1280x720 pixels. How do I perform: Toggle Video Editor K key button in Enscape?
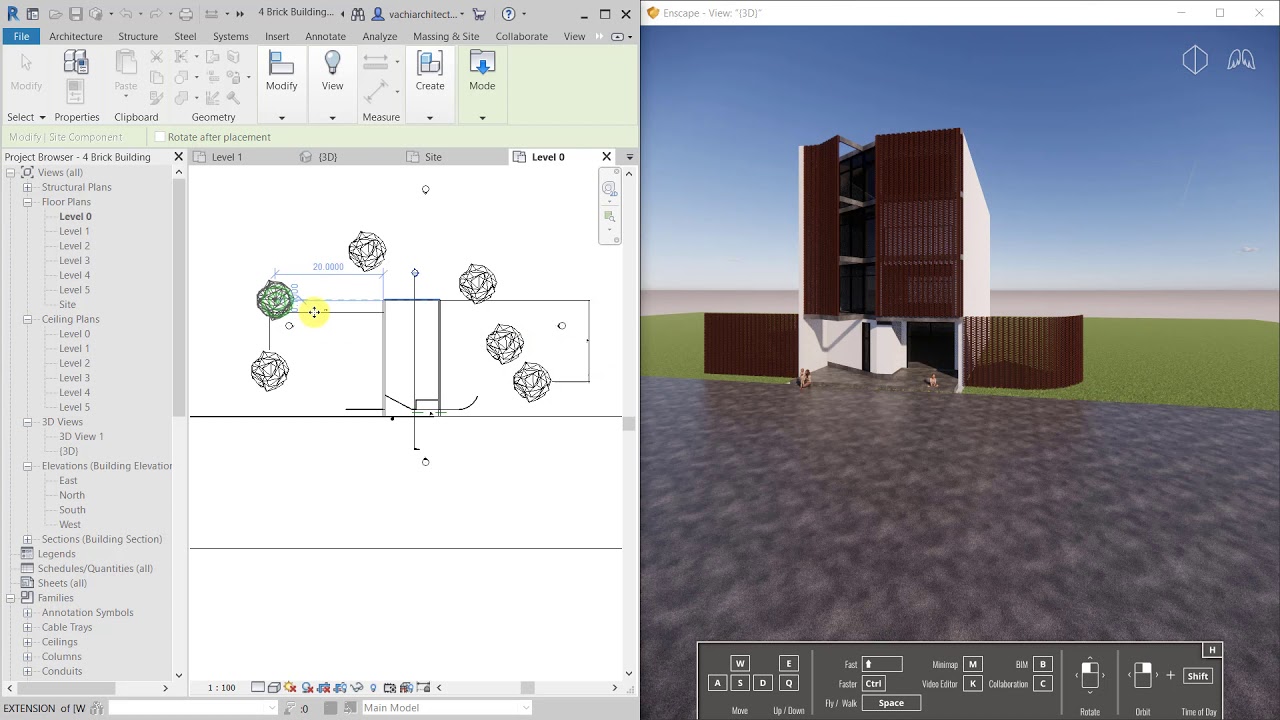pos(972,684)
